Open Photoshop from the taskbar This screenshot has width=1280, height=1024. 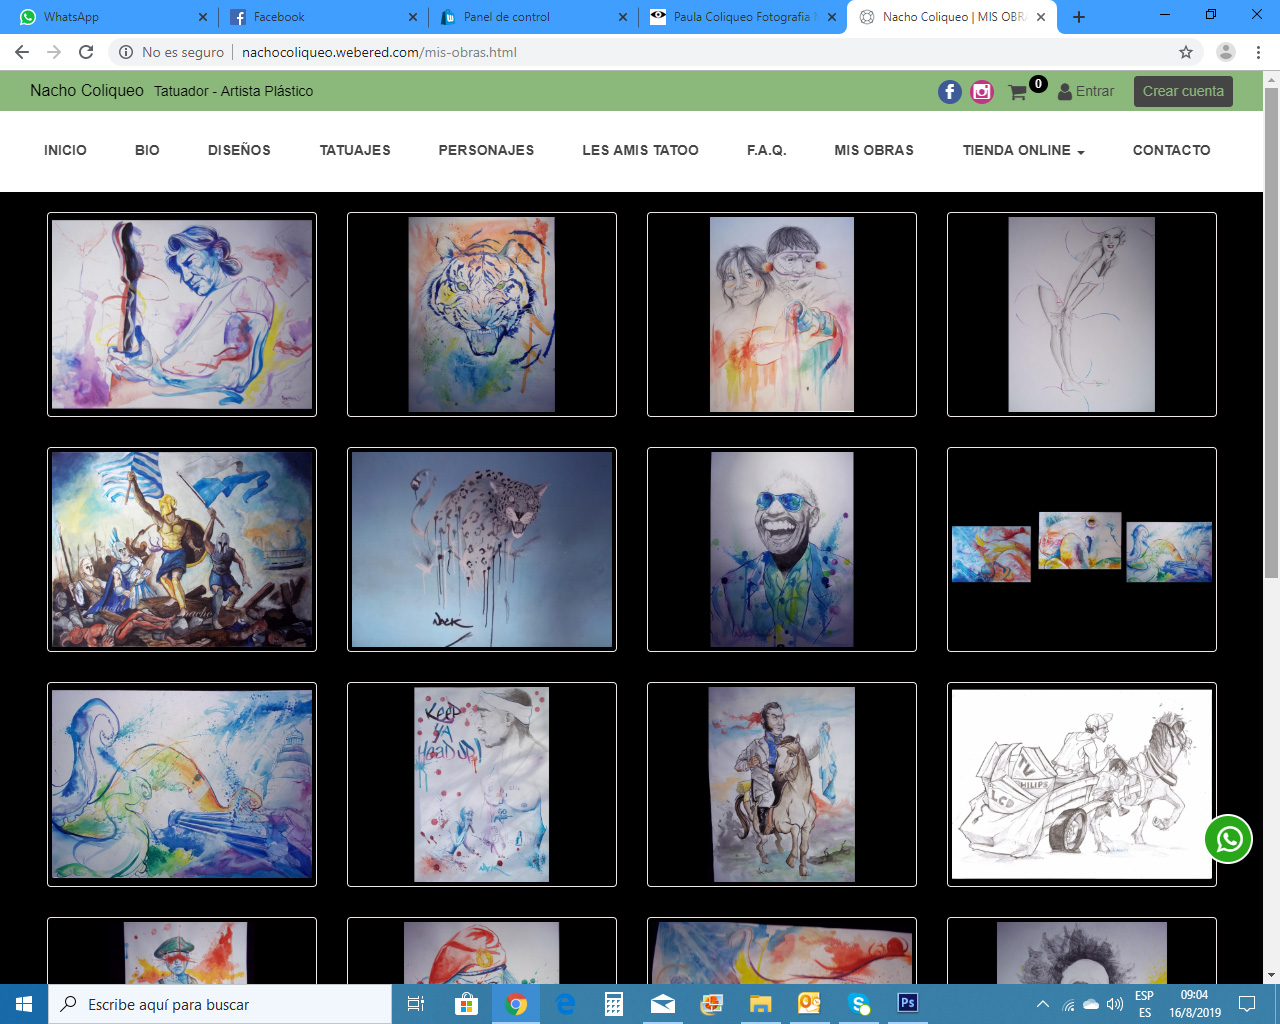[908, 1003]
